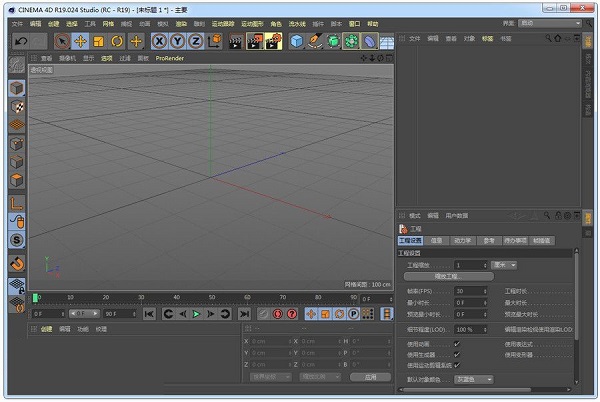This screenshot has width=600, height=402.
Task: Toggle the X axis lock icon
Action: [159, 41]
